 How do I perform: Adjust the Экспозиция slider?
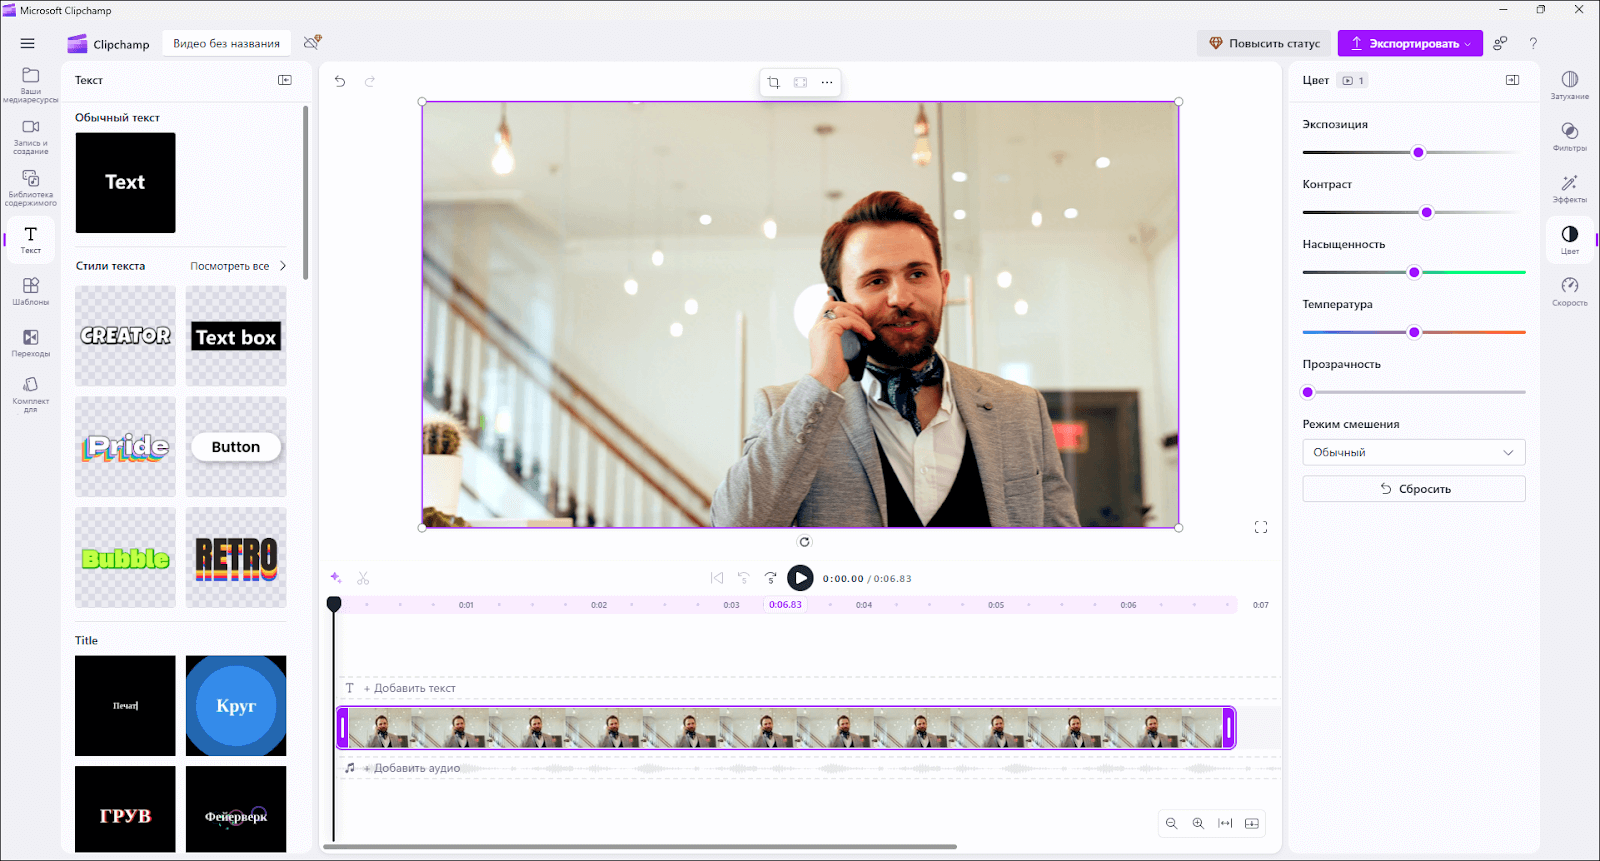point(1418,152)
